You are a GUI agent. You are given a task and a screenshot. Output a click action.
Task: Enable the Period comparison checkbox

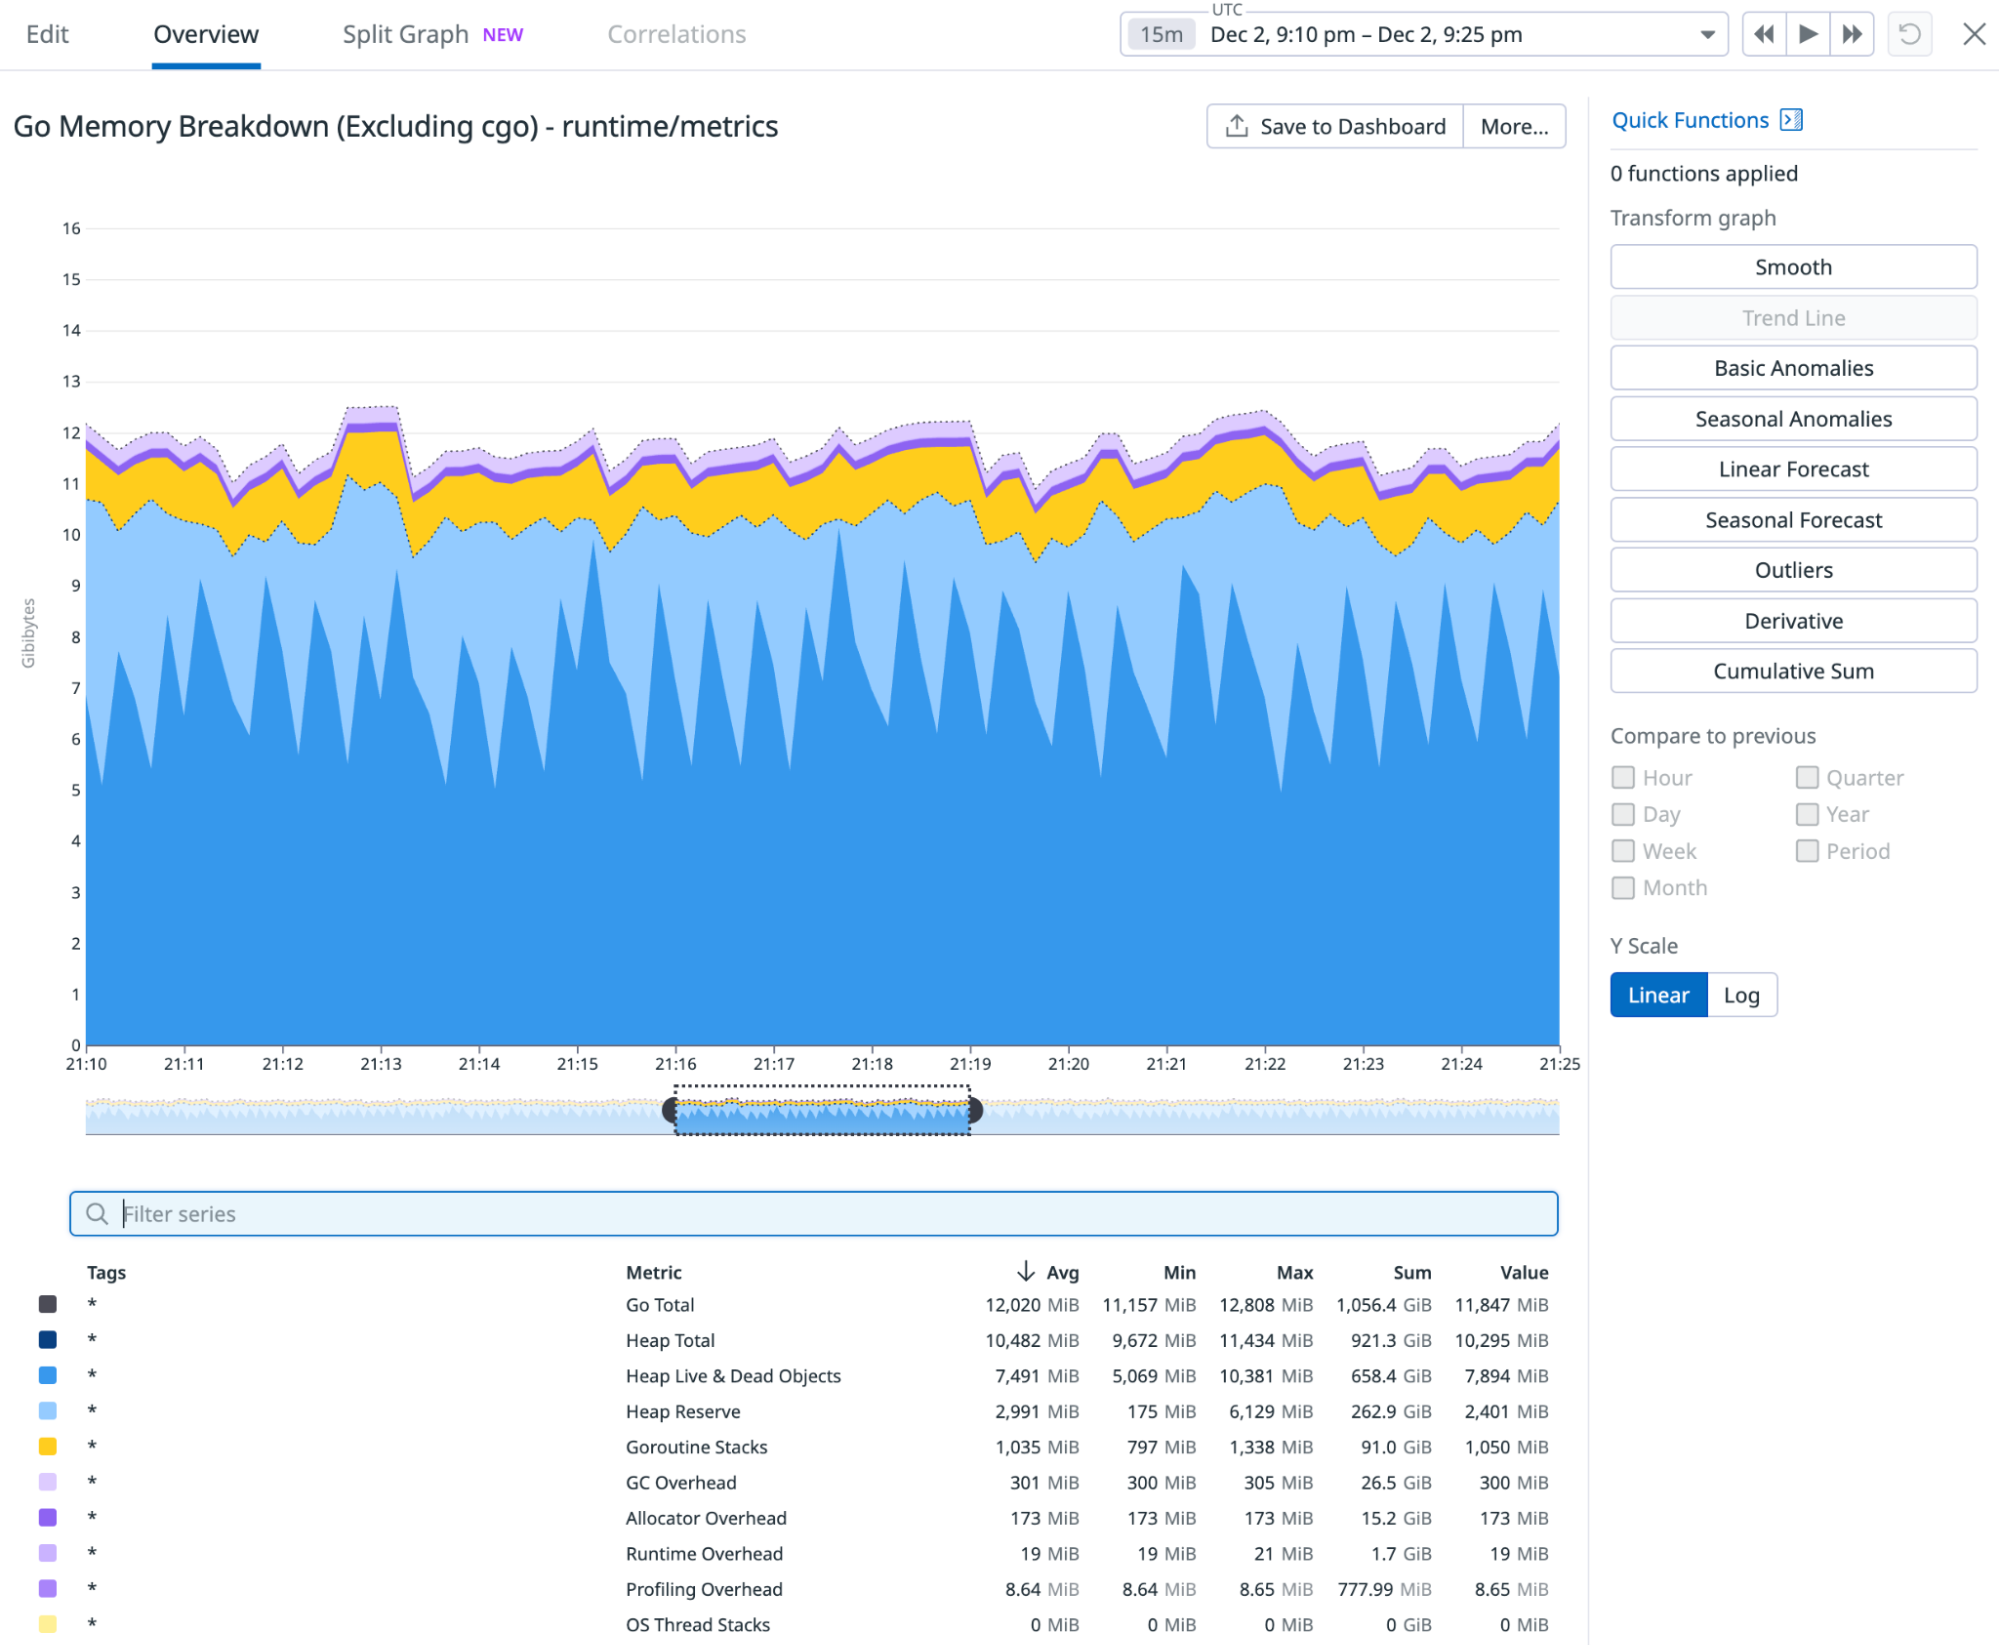pos(1807,851)
